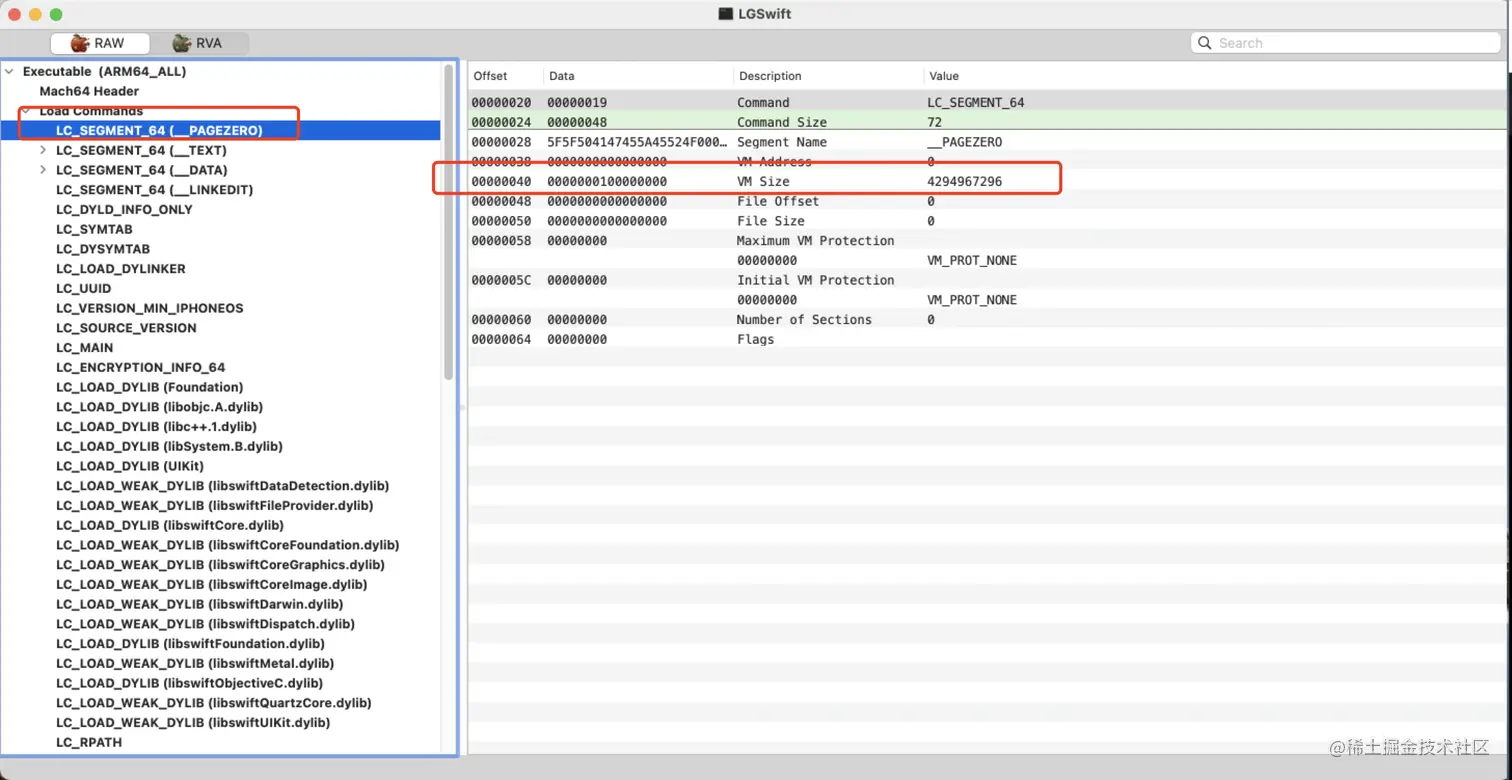Collapse the Executable (ARM64_ALL) node
Viewport: 1512px width, 780px height.
tap(9, 72)
